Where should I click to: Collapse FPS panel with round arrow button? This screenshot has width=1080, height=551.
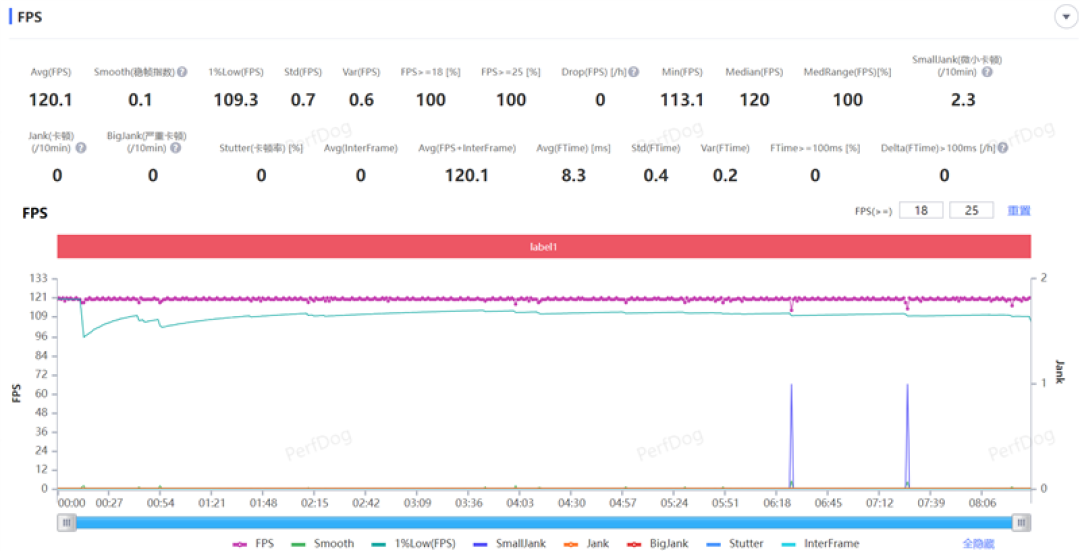[1066, 17]
